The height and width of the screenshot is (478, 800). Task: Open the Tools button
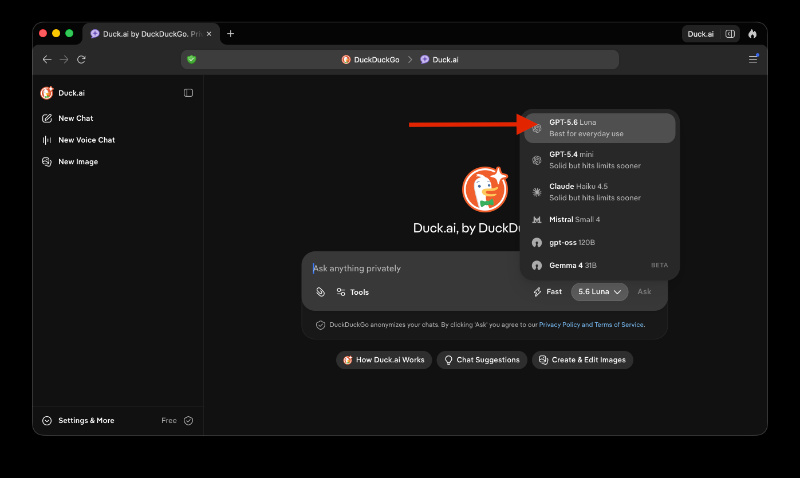point(353,292)
